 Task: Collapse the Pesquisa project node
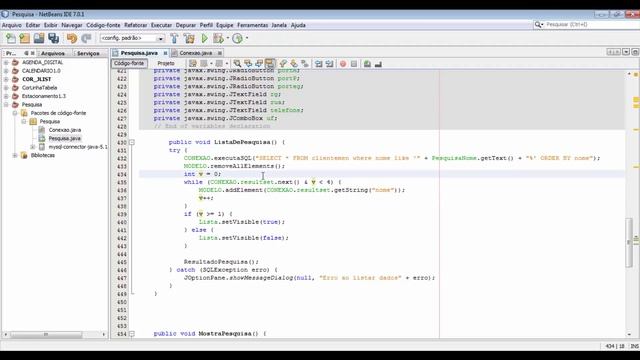(6, 104)
